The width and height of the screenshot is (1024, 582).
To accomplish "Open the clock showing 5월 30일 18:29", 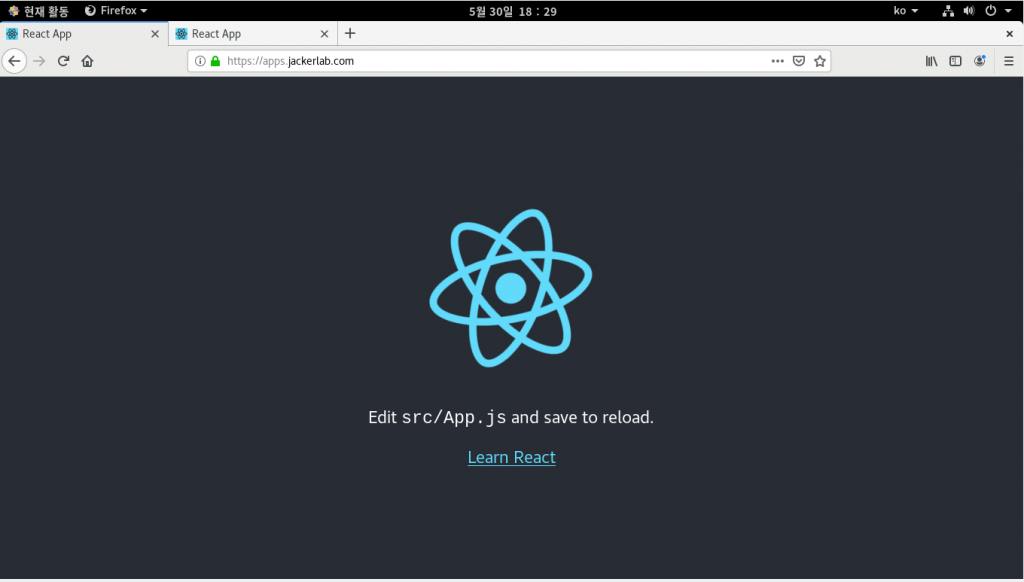I will coord(513,11).
